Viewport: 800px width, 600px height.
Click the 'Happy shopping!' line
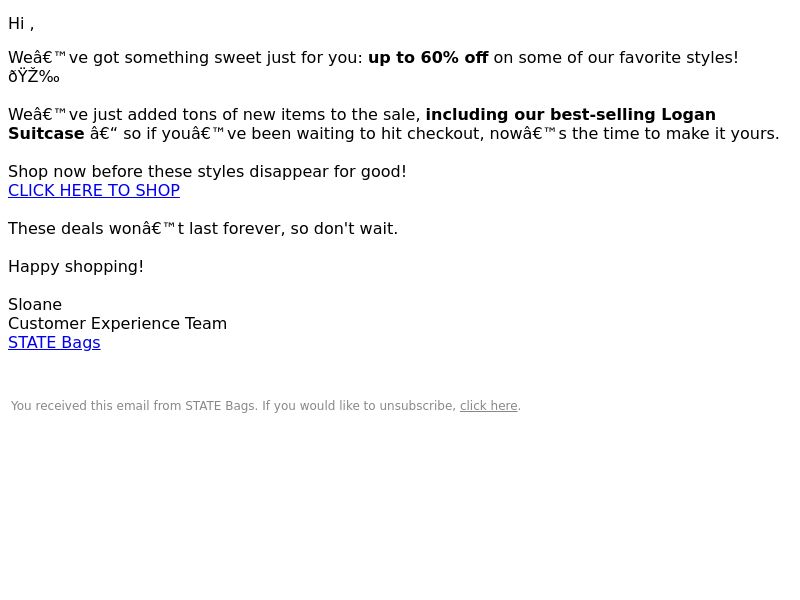76,266
